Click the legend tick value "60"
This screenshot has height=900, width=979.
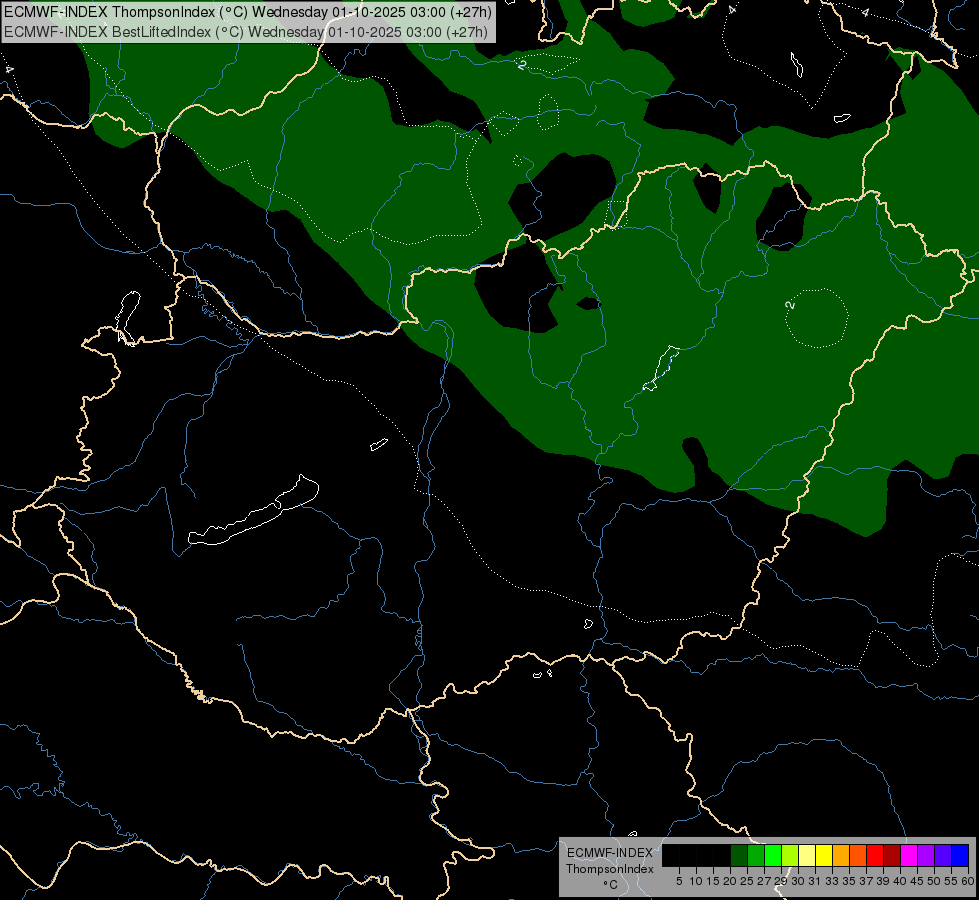[x=968, y=881]
